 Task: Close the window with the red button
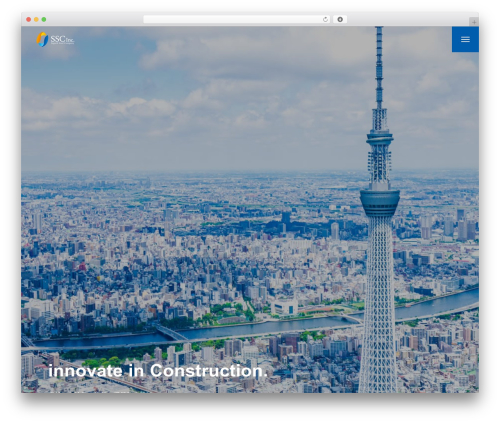click(29, 19)
